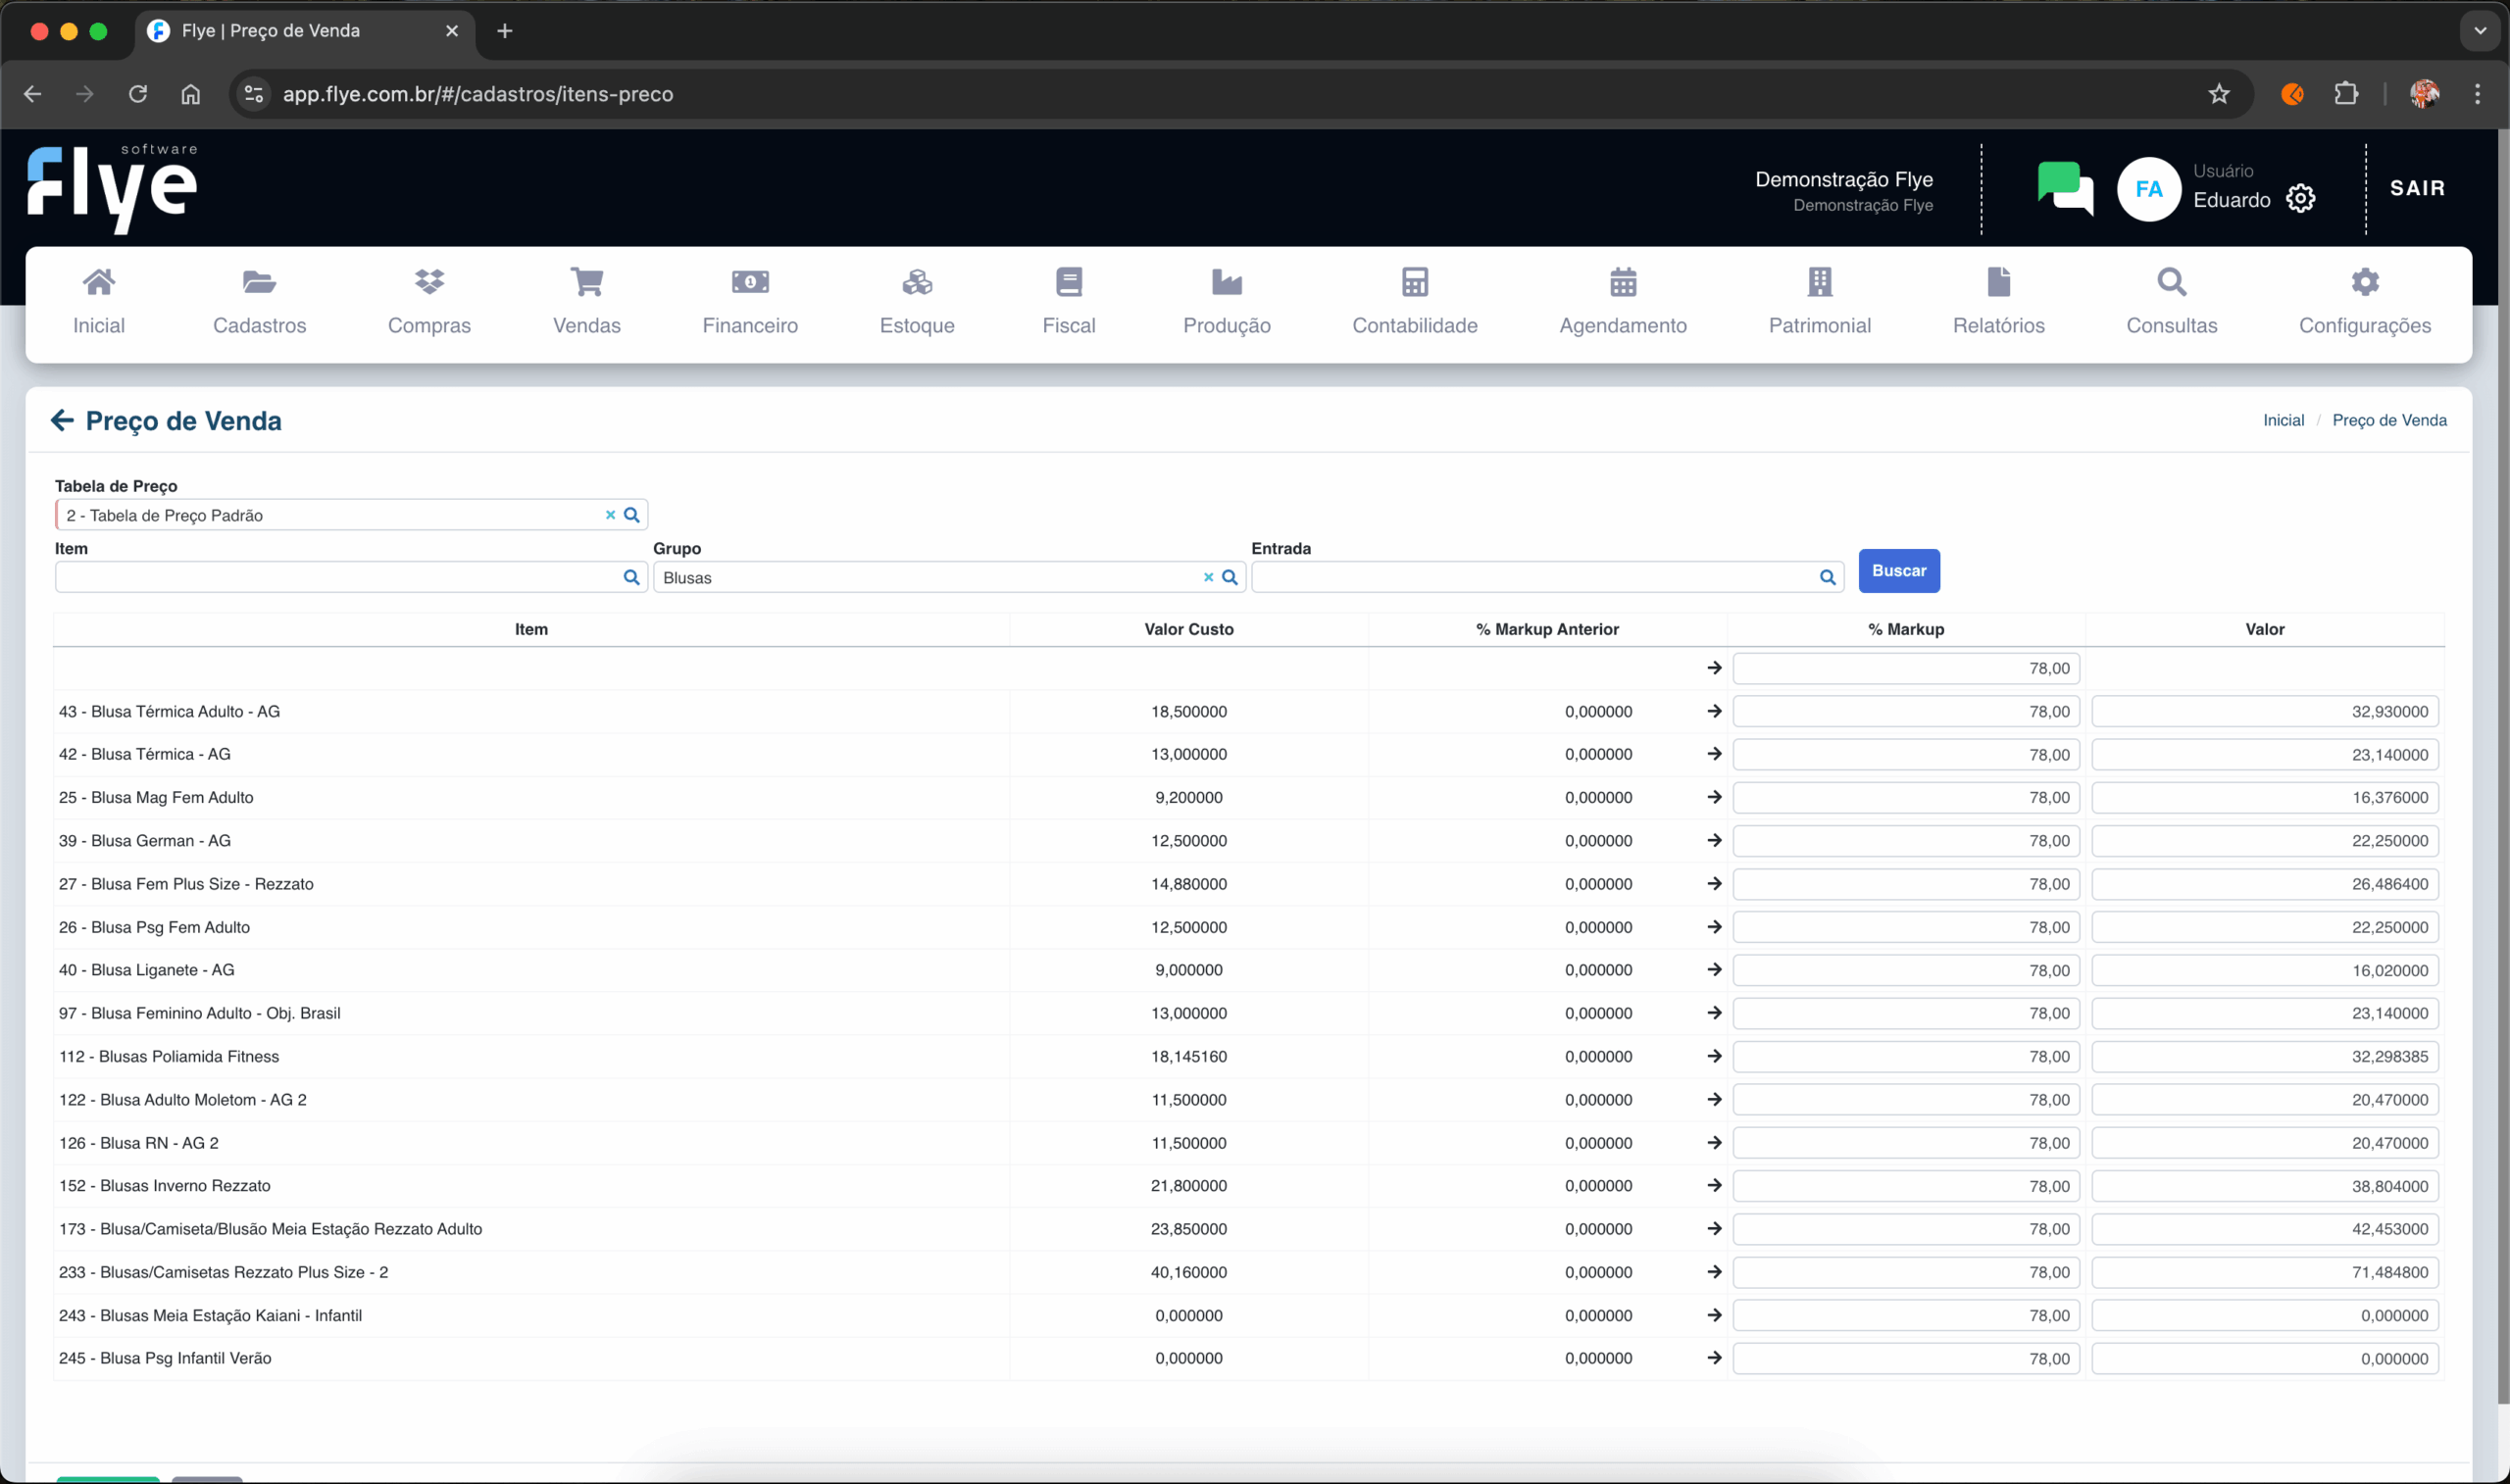The image size is (2510, 1484).
Task: Clear the Tabela de Preço selection
Action: pos(610,515)
